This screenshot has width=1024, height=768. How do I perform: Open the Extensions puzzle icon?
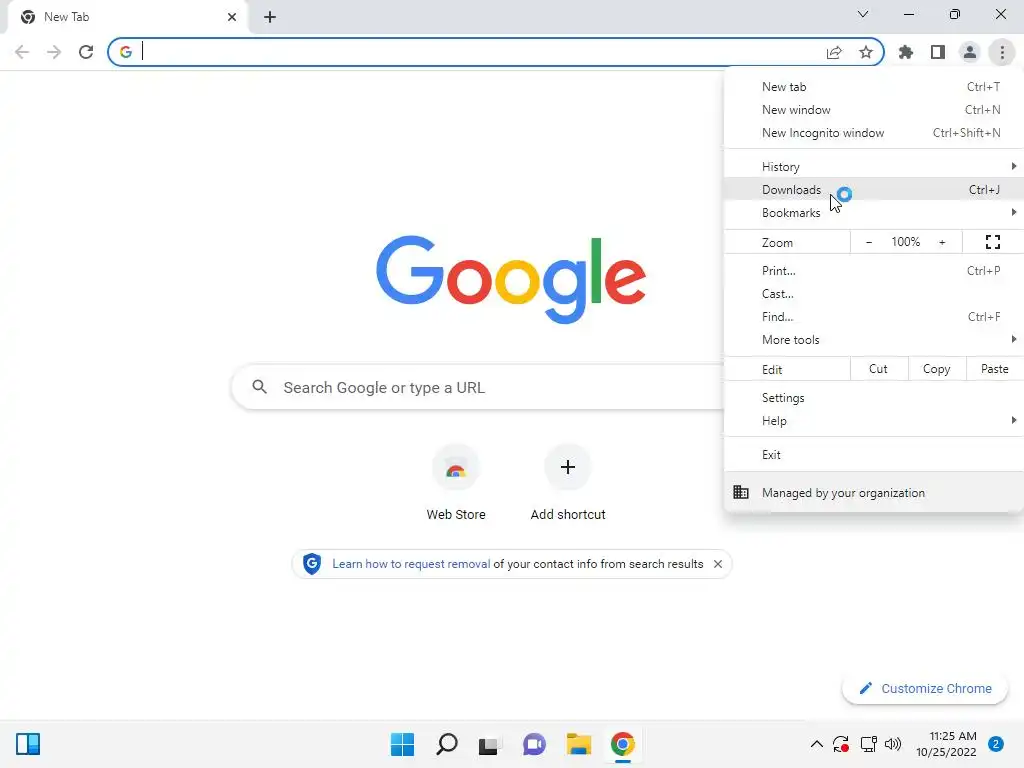(x=906, y=52)
